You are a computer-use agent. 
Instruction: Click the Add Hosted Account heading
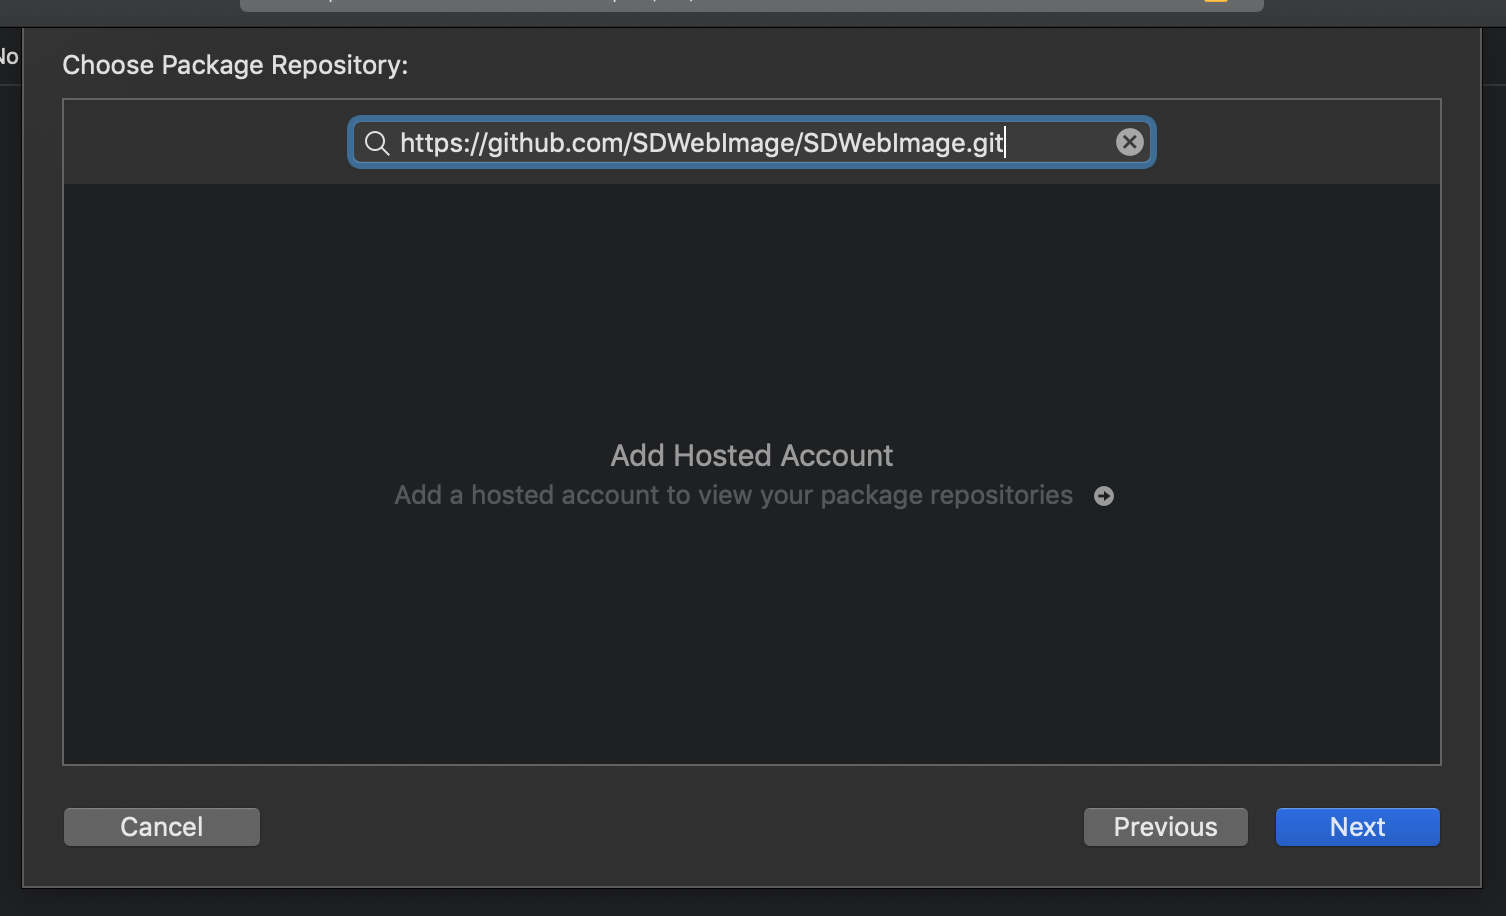pyautogui.click(x=752, y=456)
